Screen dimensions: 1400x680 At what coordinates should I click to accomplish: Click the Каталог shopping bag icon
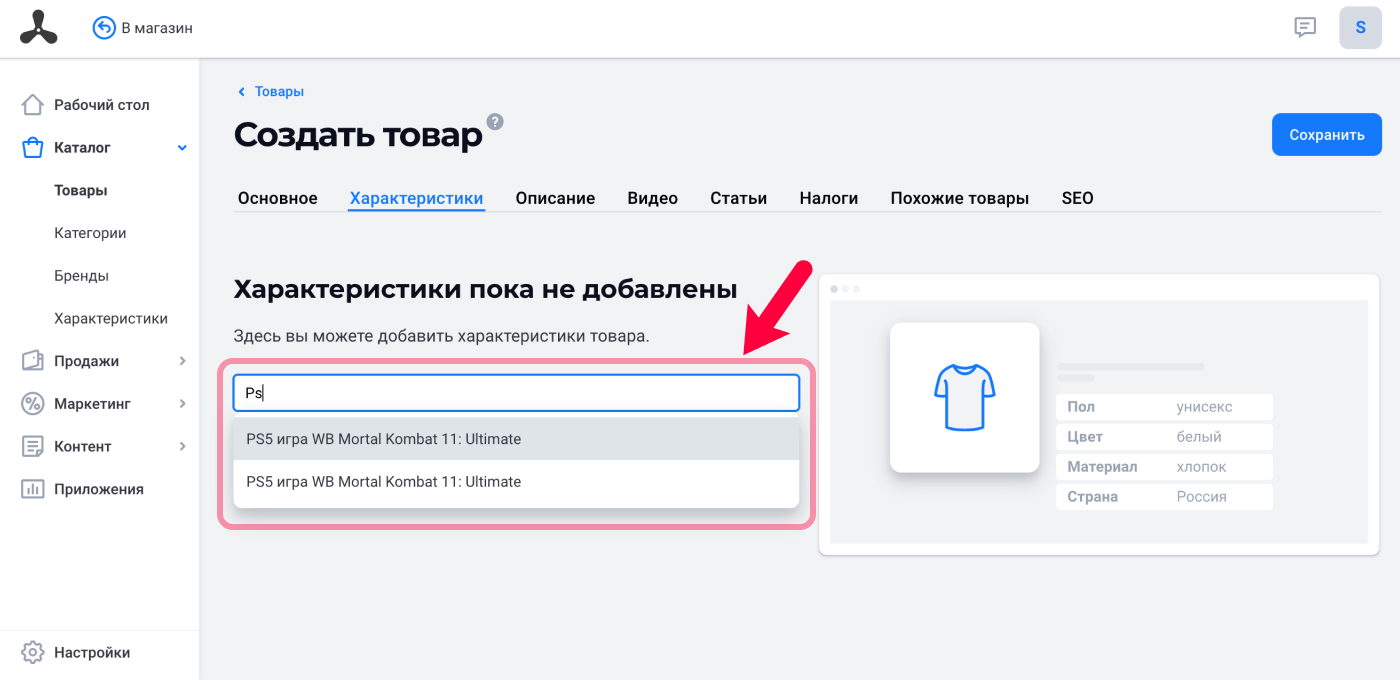(33, 148)
